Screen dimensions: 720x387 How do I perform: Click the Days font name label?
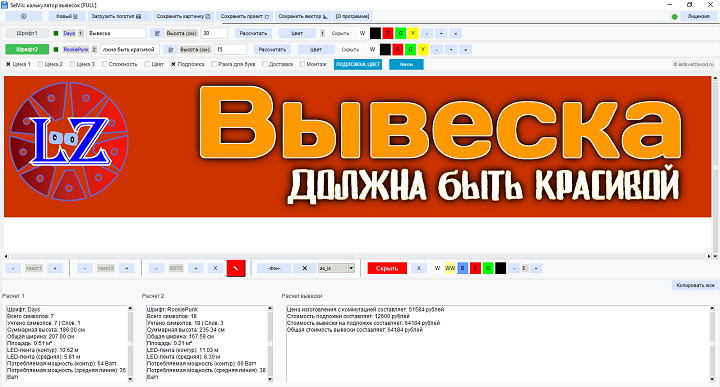click(x=69, y=33)
